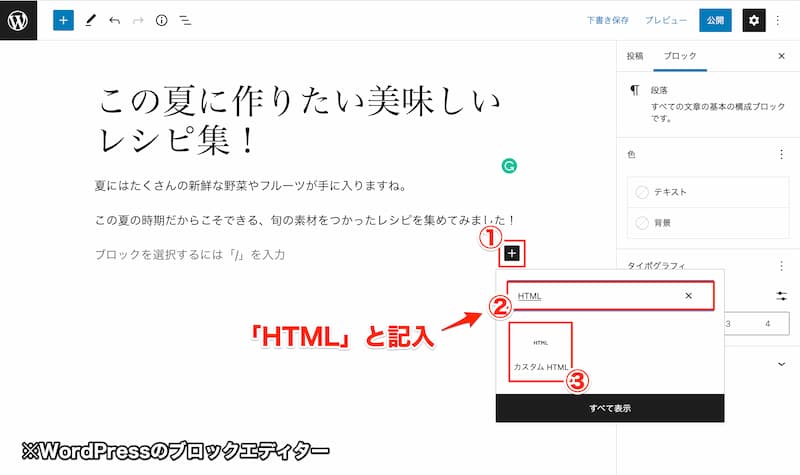Switch to the 投稿 tab
Viewport: 800px width, 475px height.
(x=635, y=56)
